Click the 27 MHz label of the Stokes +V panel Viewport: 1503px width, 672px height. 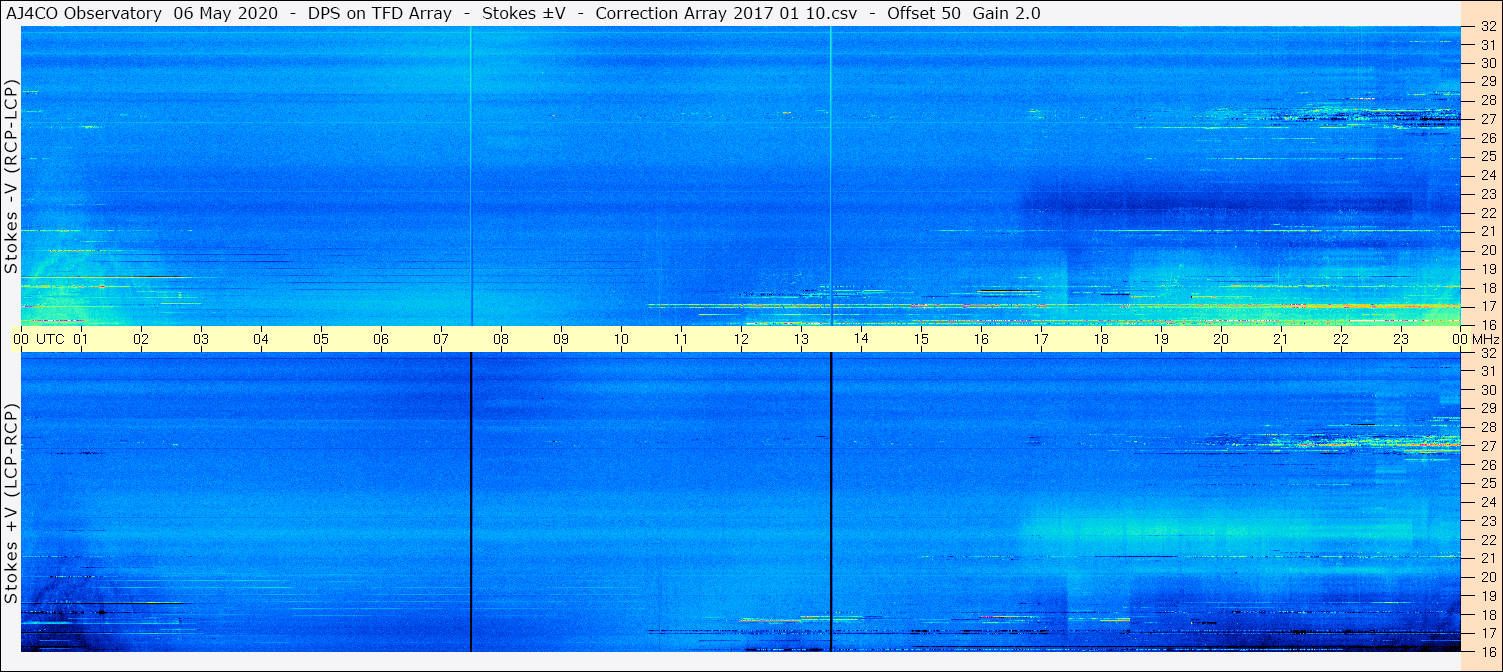click(1488, 446)
